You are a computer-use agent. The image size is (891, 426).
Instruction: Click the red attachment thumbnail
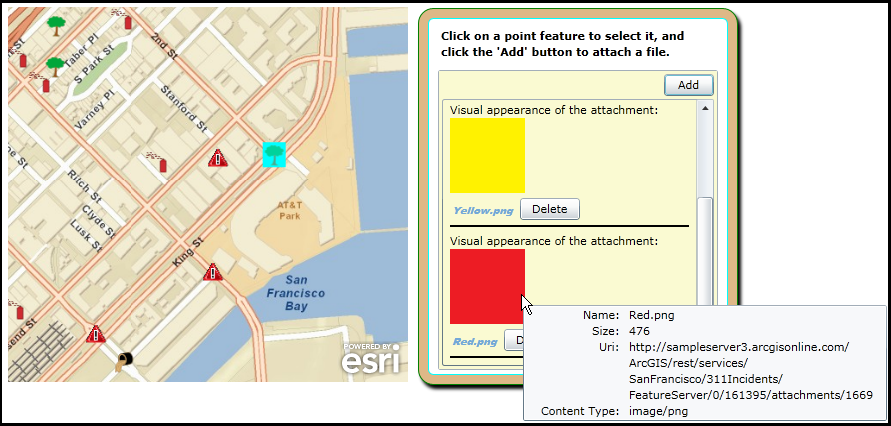tap(487, 286)
